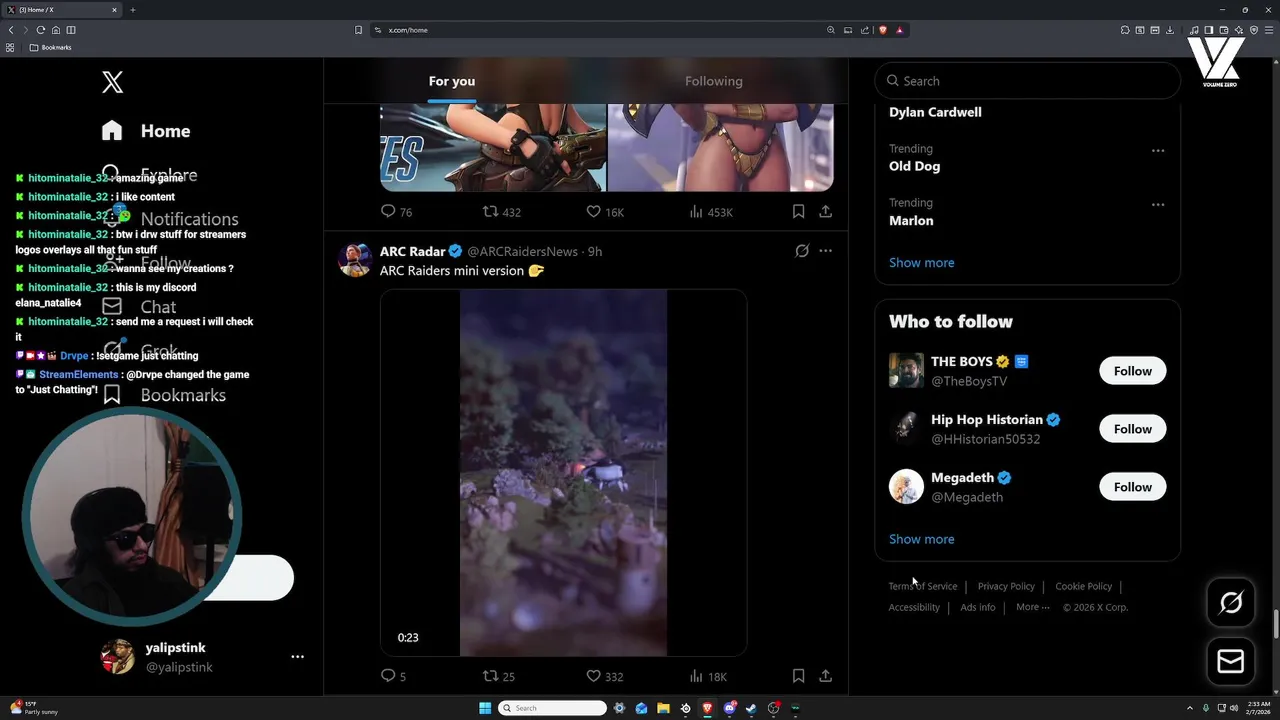Open the Home navigation item
This screenshot has height=720, width=1280.
(146, 131)
